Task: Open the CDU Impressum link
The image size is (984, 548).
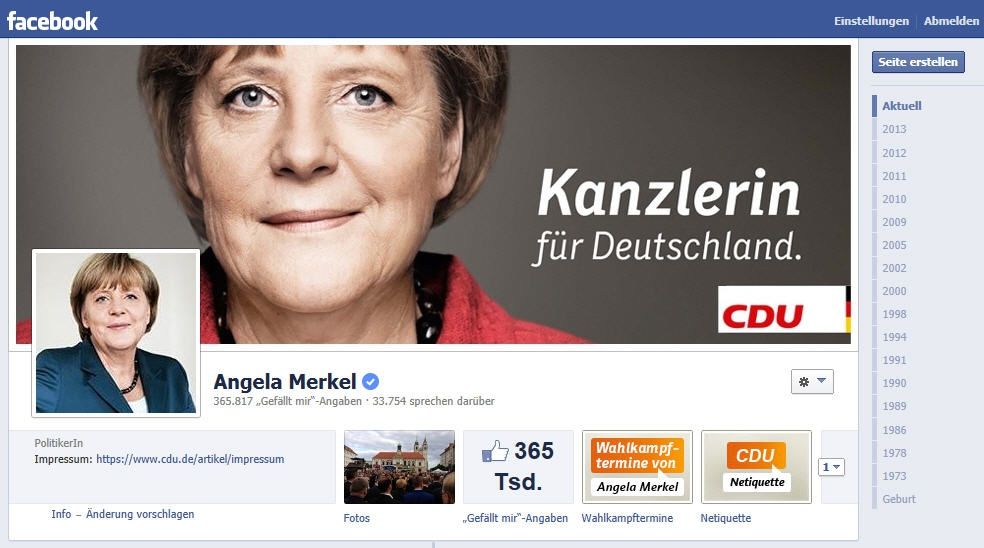Action: coord(190,459)
